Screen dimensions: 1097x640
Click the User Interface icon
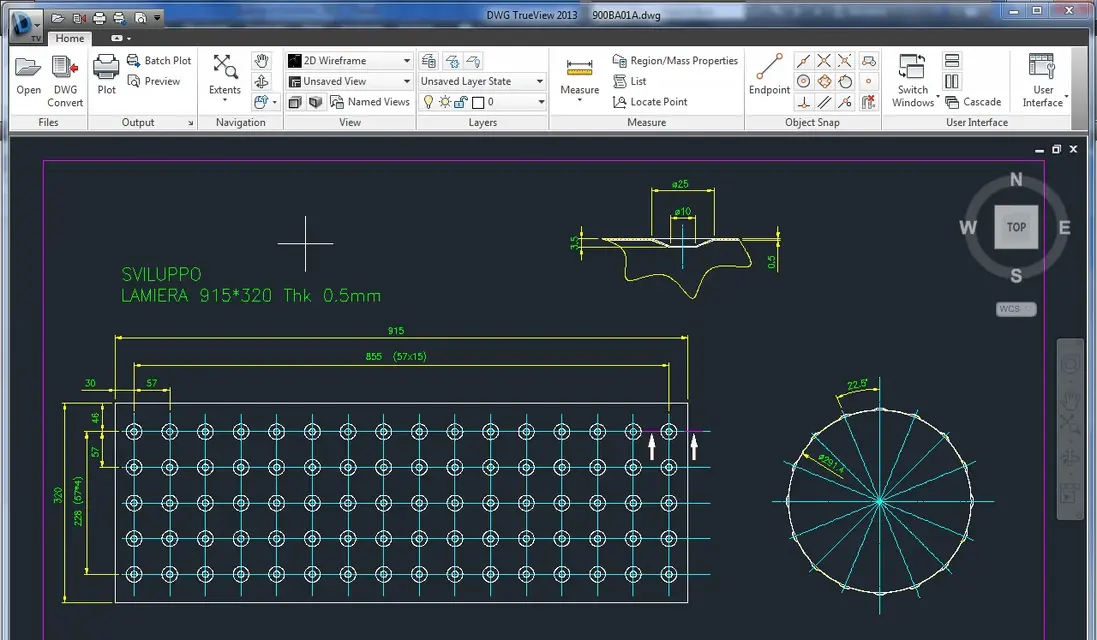(1042, 67)
